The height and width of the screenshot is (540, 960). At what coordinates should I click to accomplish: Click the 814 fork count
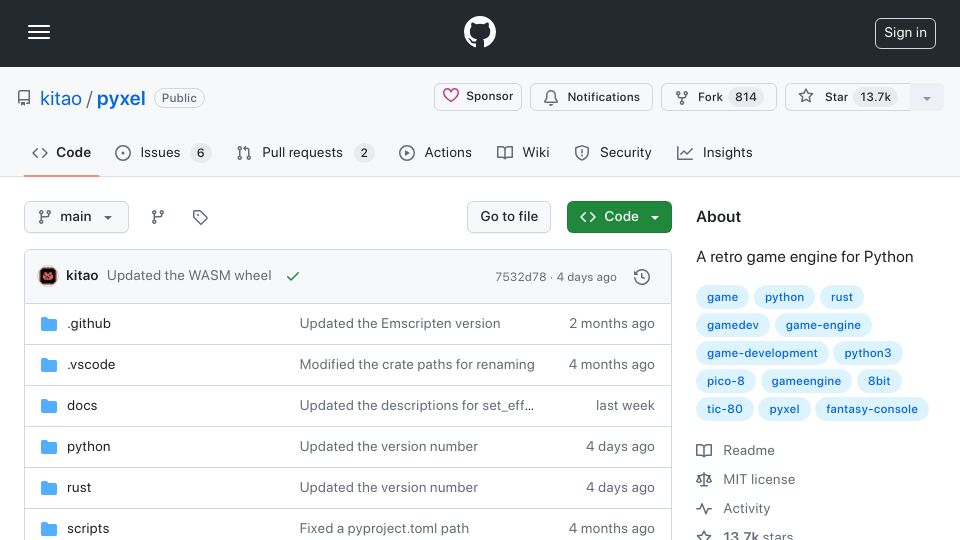click(745, 97)
